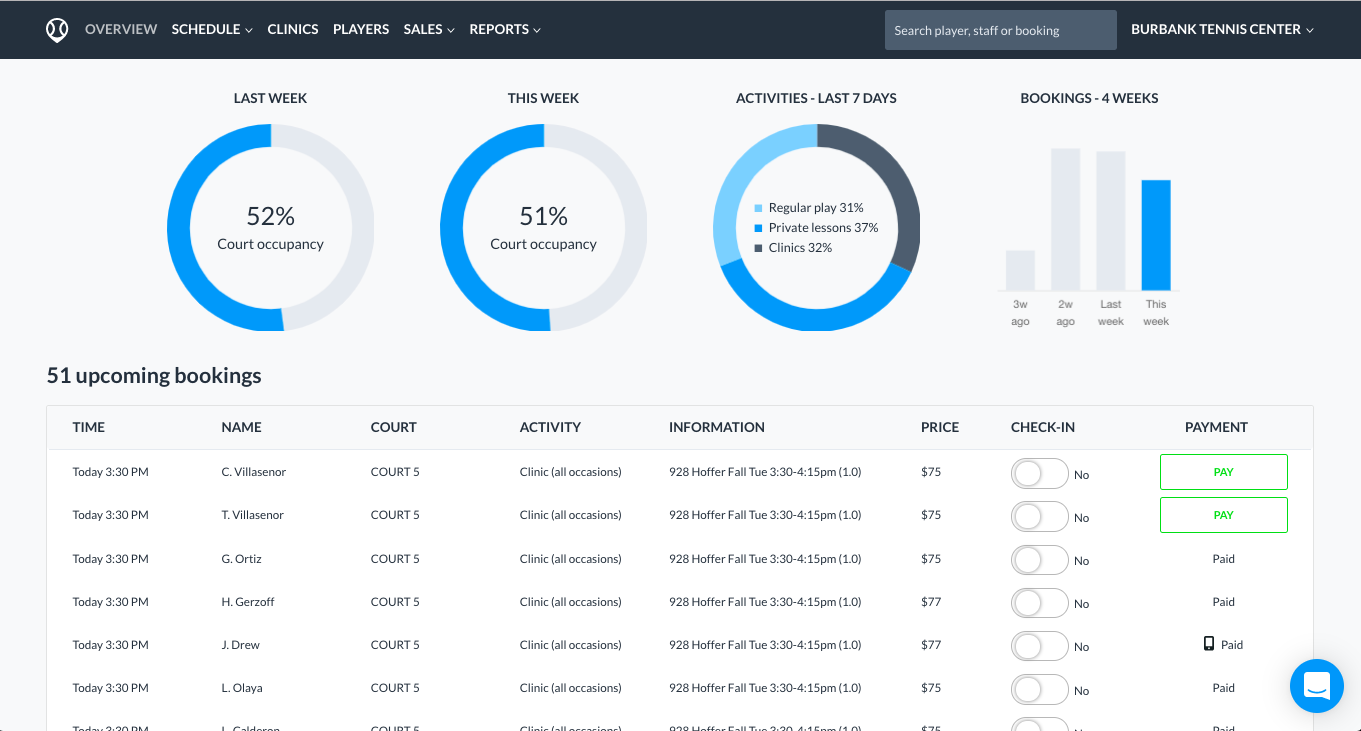This screenshot has width=1361, height=731.
Task: Open the chat support bubble icon
Action: (1316, 686)
